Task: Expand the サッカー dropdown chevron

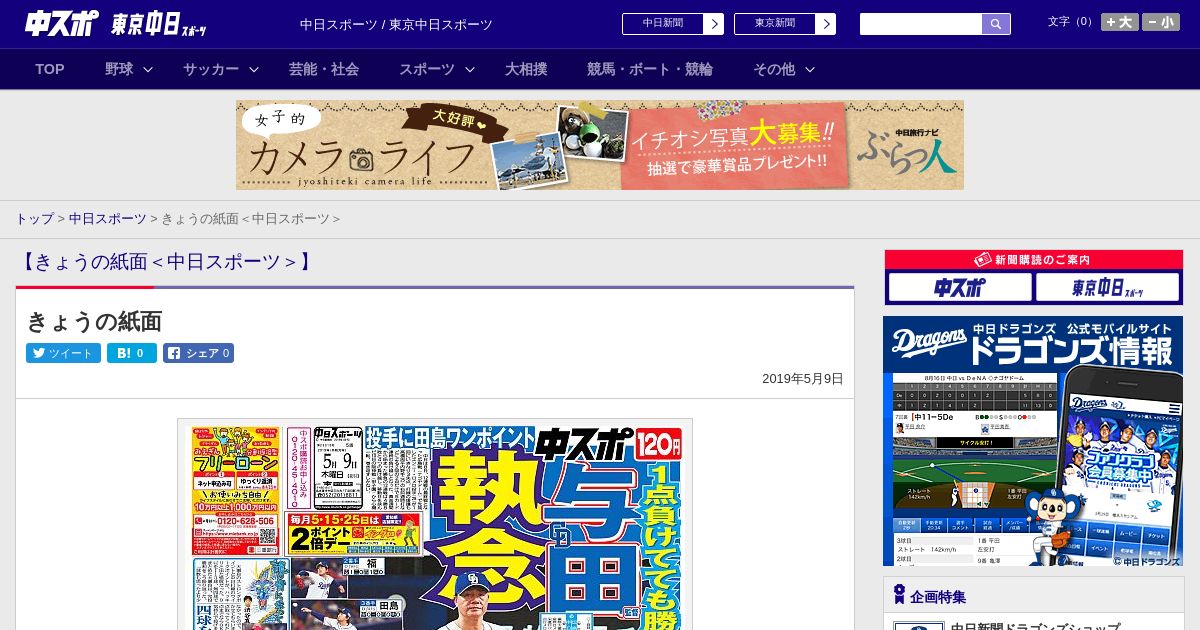Action: pos(254,69)
